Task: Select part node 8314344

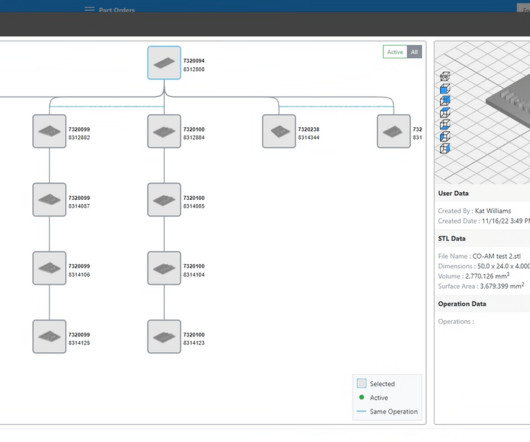Action: coord(279,131)
